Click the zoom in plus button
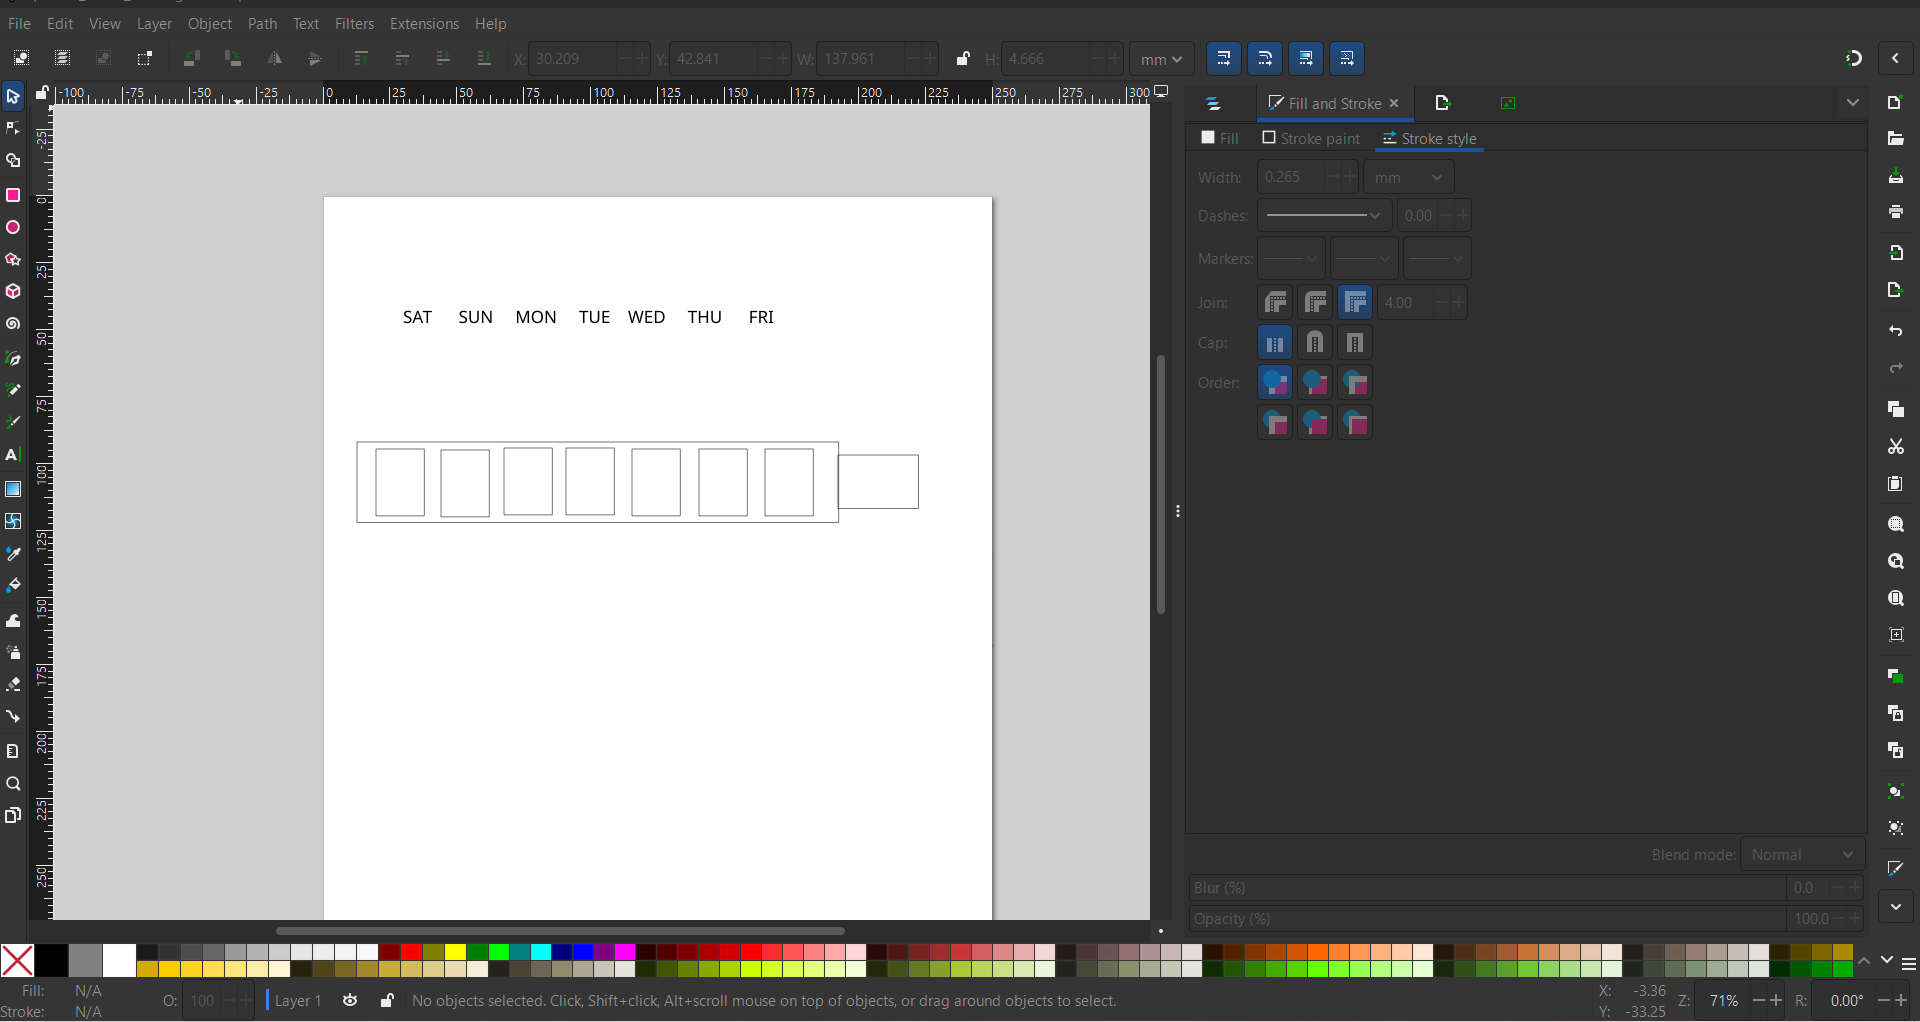 tap(1776, 1000)
